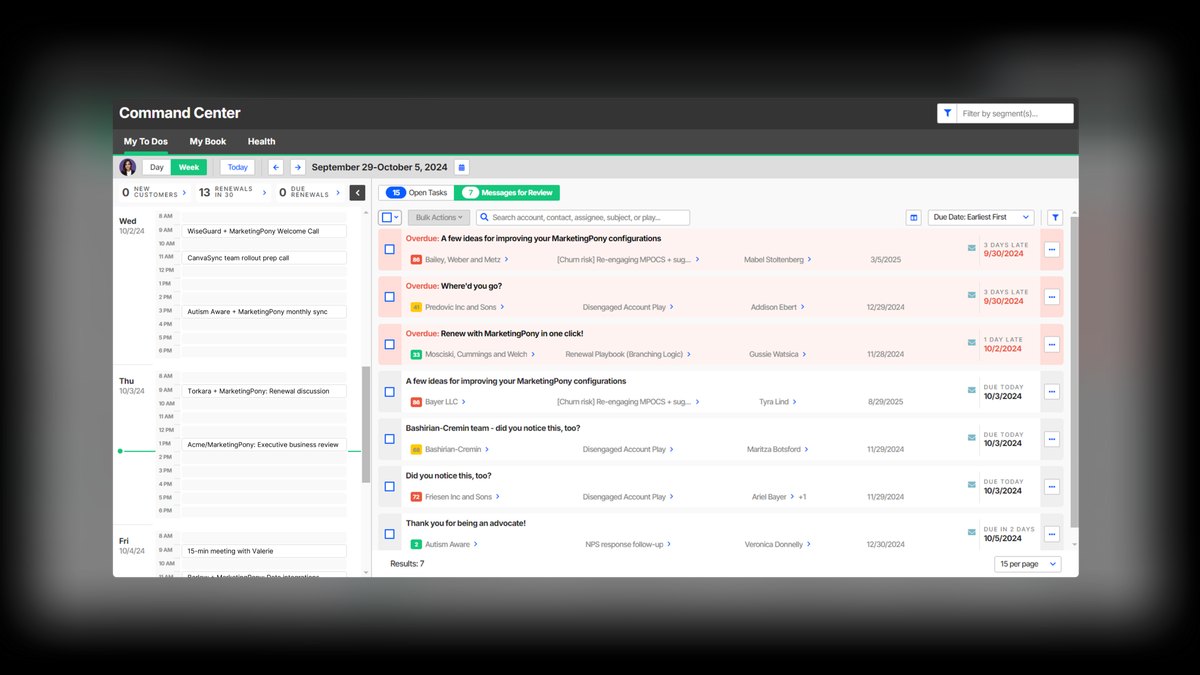Open Addison Ebert contact link
Screen dimensions: 1200x675
click(x=774, y=307)
